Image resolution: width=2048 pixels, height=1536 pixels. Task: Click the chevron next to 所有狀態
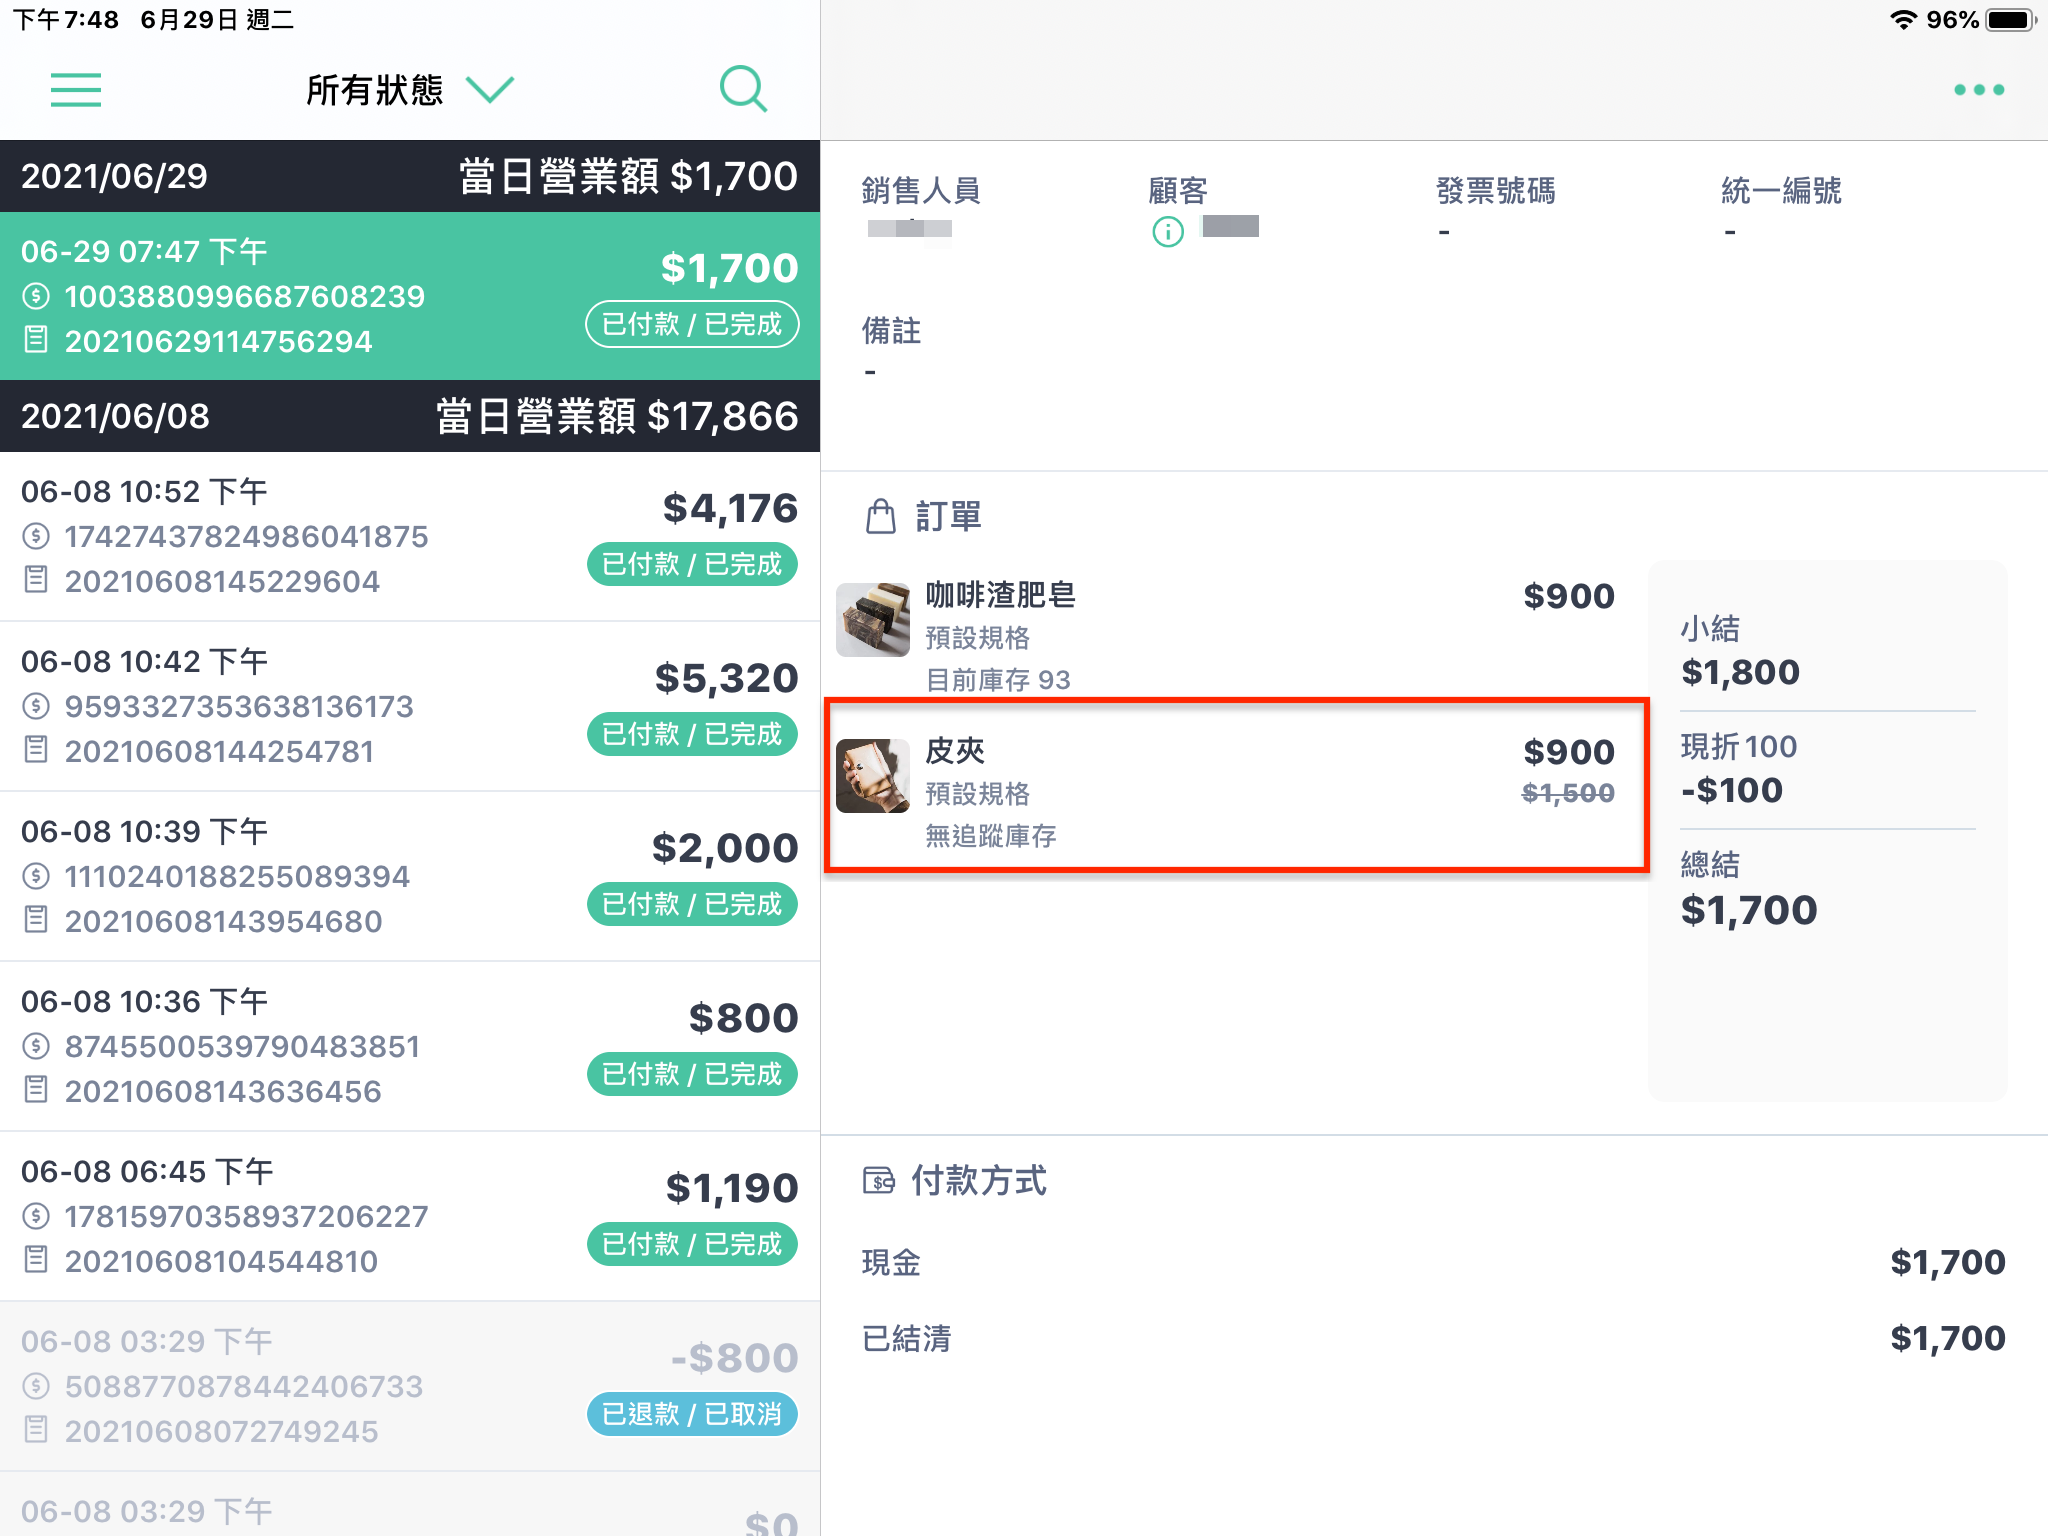(490, 90)
